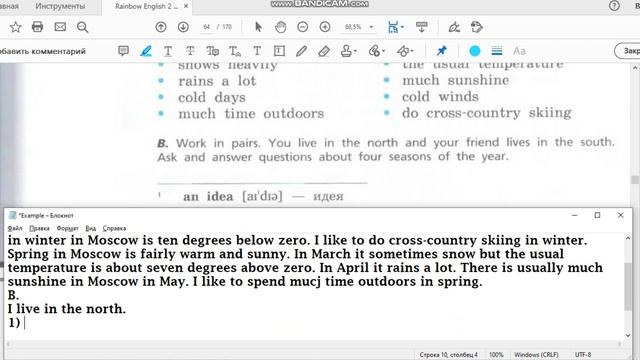The image size is (640, 360).
Task: Click the star bookmark icon
Action: coord(16,27)
